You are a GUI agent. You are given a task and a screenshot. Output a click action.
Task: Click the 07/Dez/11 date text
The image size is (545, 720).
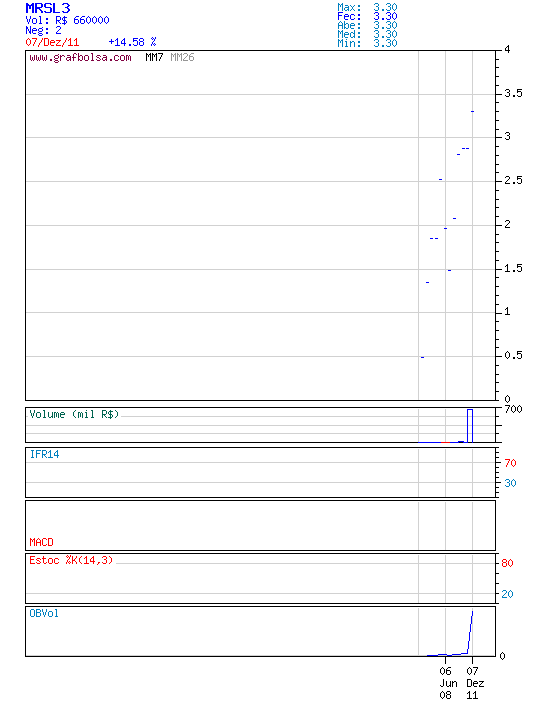(x=52, y=42)
